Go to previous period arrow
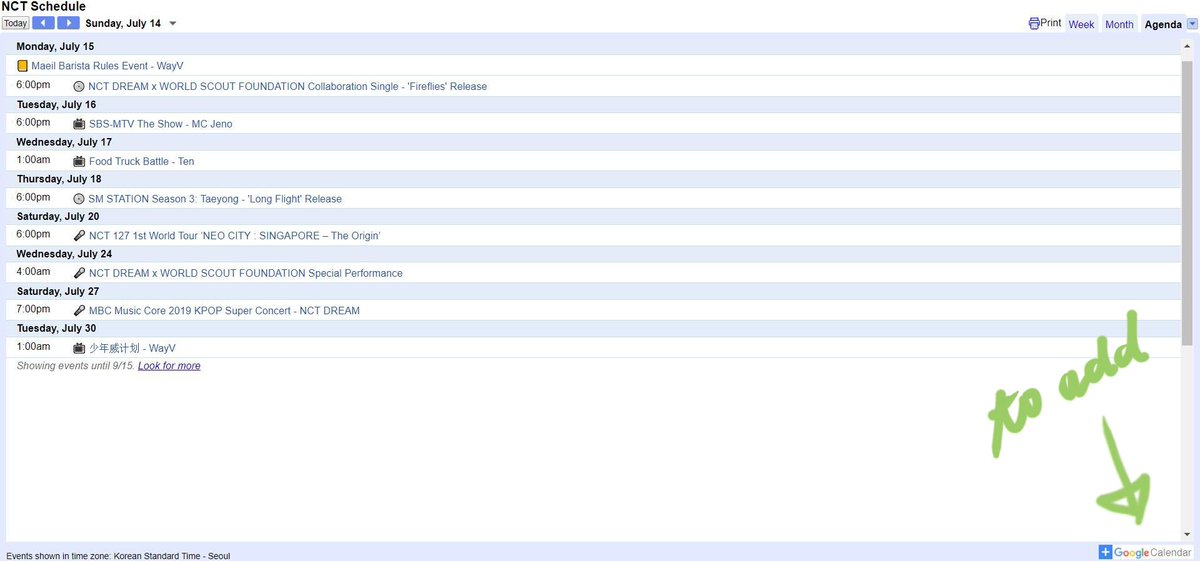This screenshot has width=1200, height=561. tap(43, 23)
